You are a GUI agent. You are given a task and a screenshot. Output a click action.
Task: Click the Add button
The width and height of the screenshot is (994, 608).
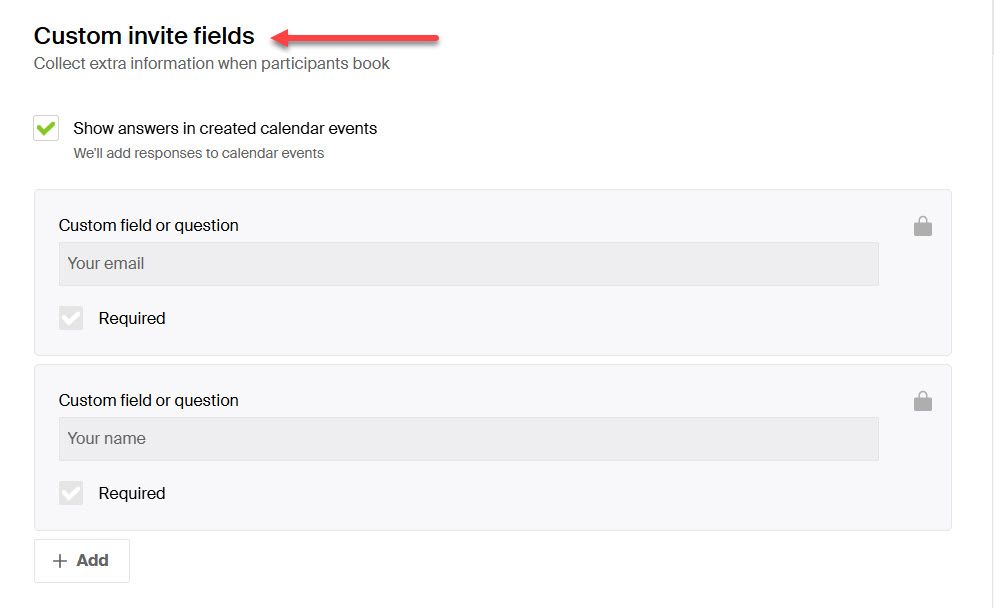pos(81,560)
